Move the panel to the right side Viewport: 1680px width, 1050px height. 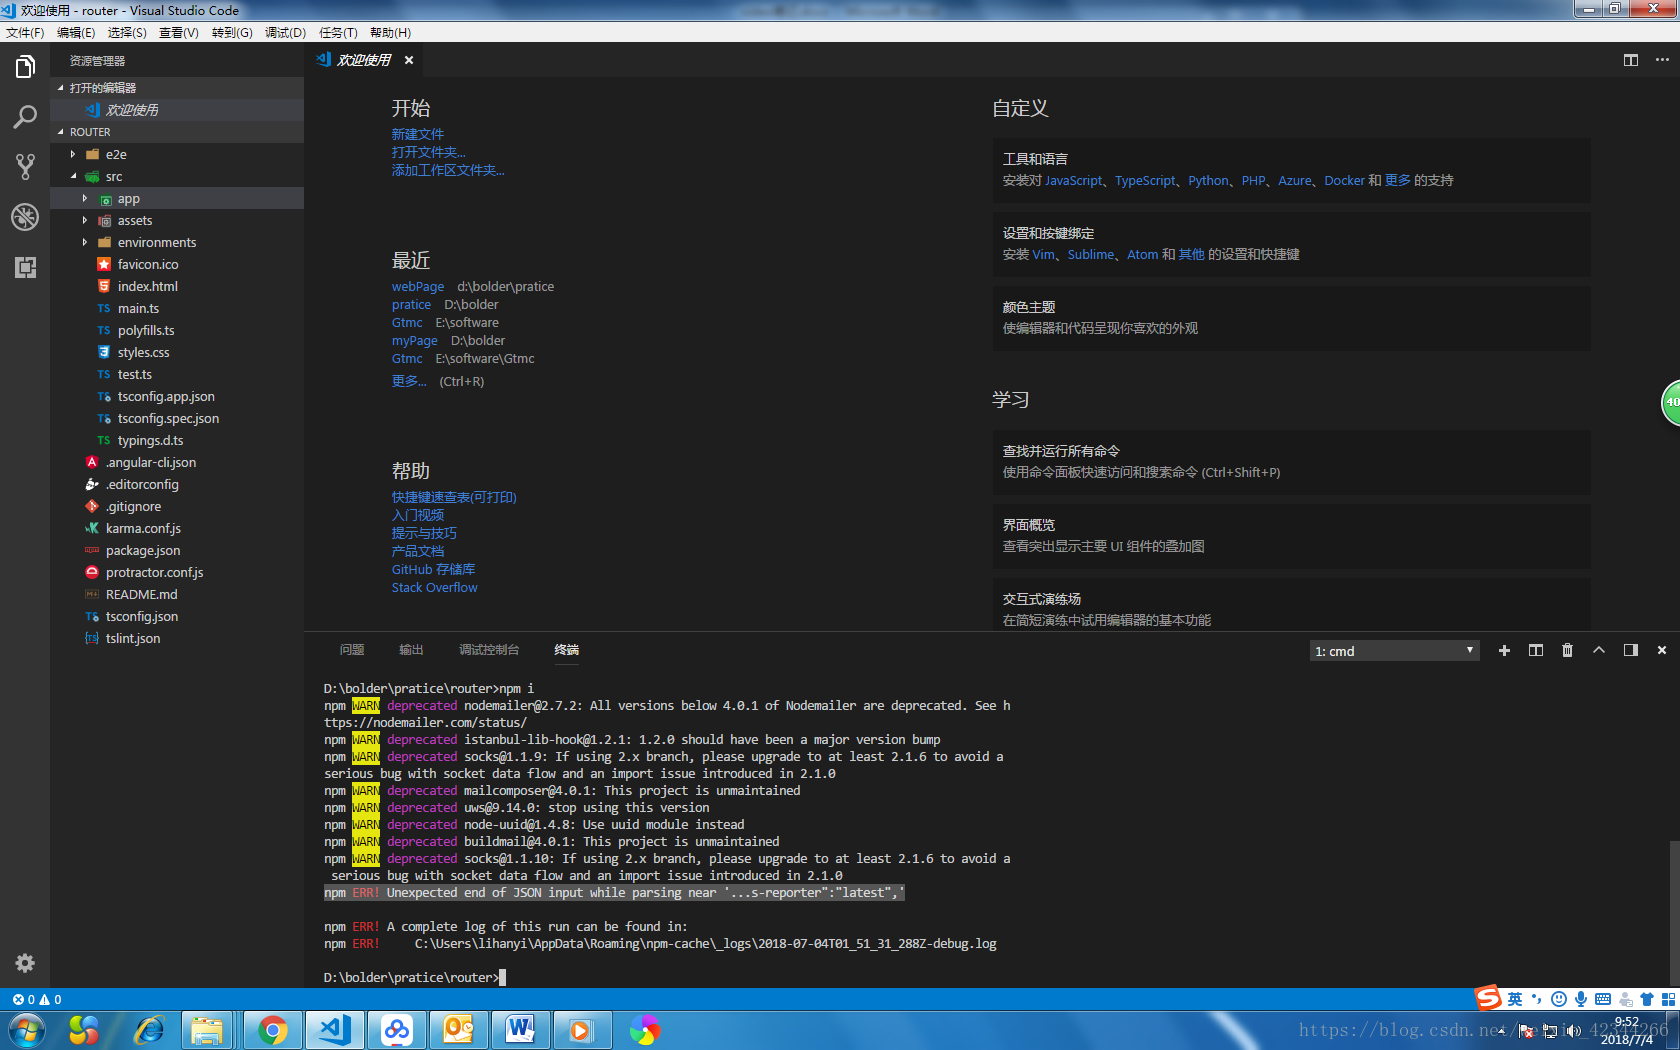pyautogui.click(x=1630, y=650)
